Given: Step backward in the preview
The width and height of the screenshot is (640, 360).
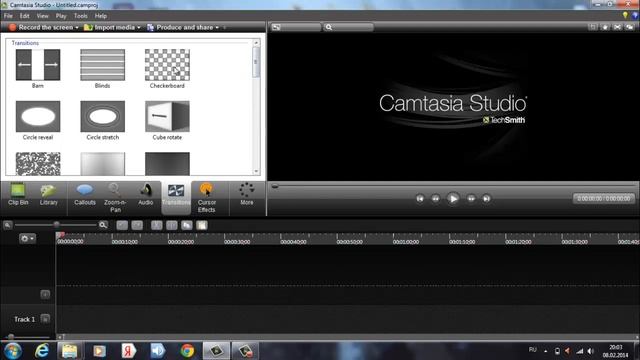Looking at the screenshot, I should [436, 199].
